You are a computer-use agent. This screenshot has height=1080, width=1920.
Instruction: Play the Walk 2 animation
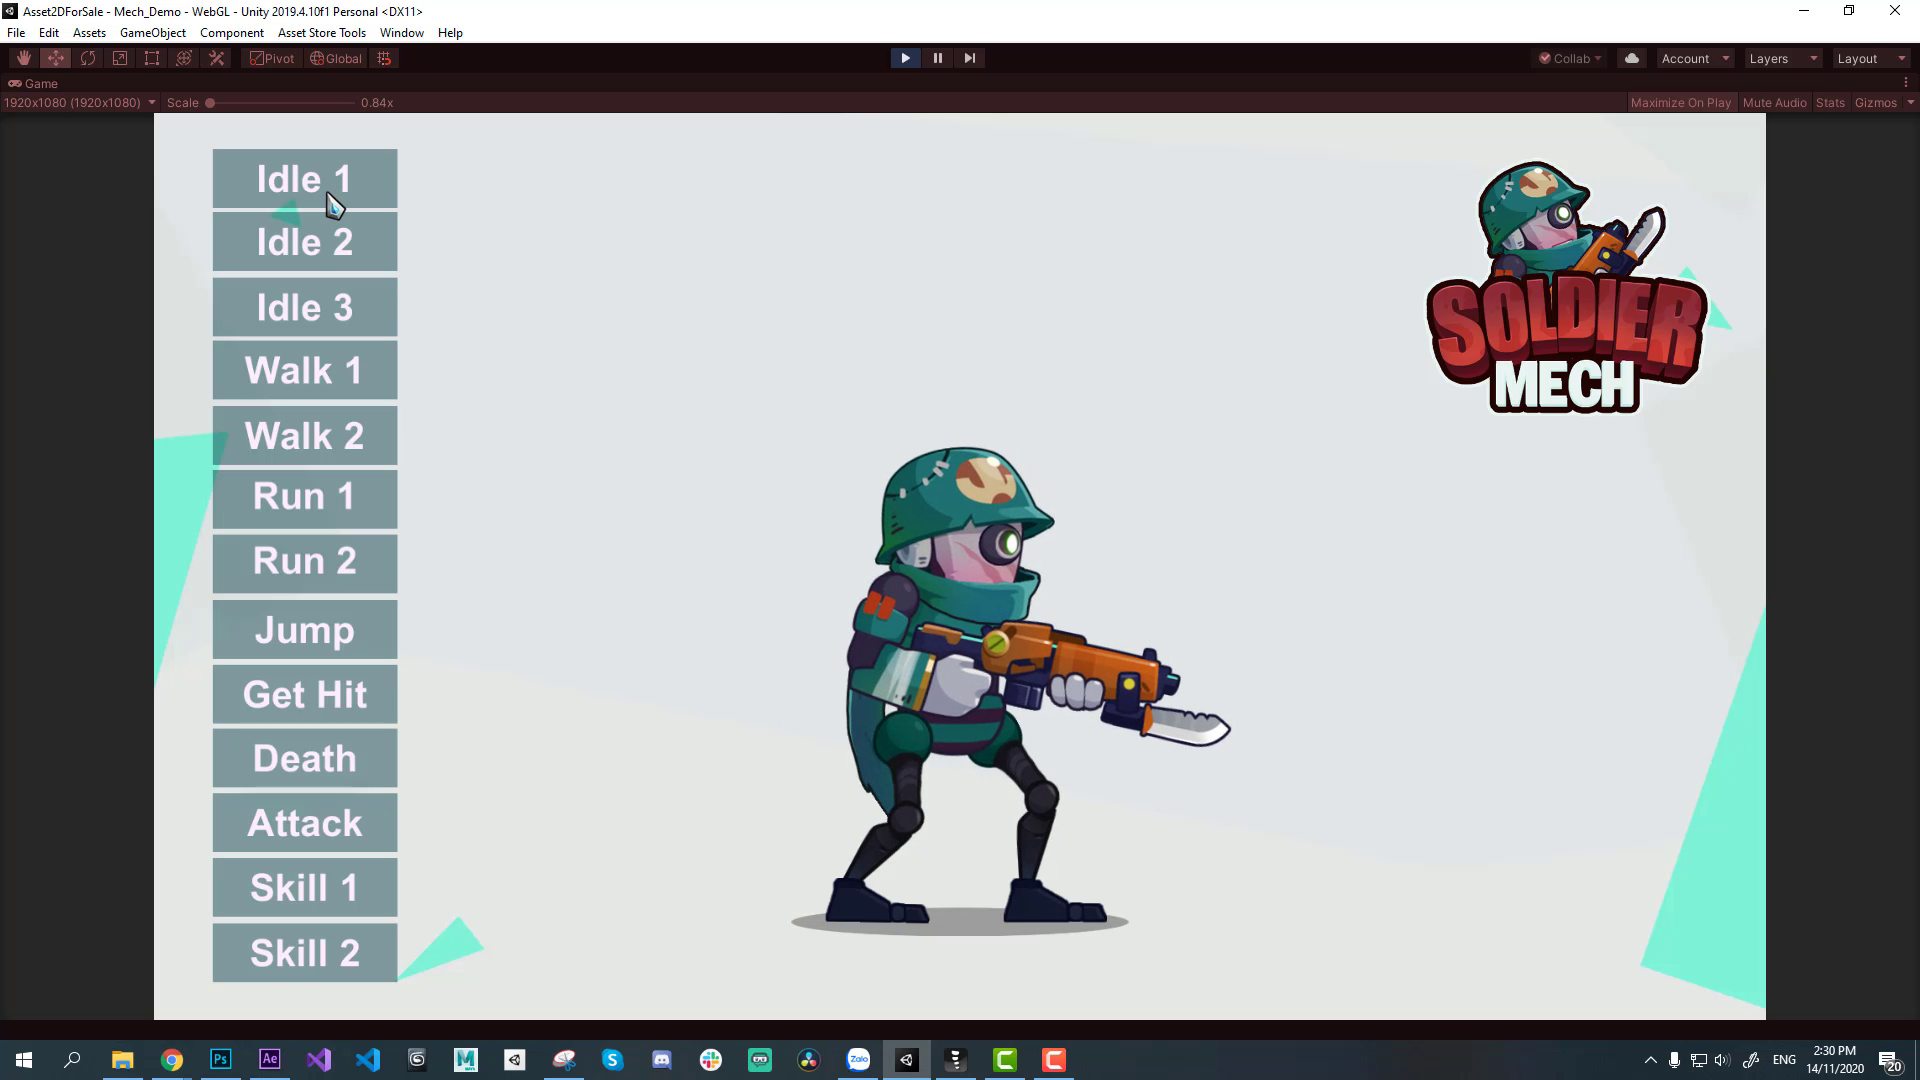point(305,435)
